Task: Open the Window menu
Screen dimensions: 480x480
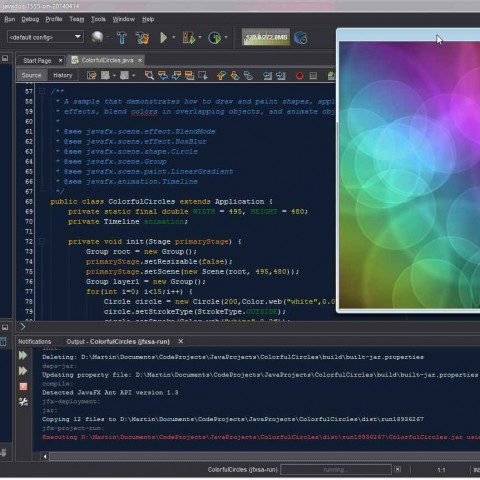Action: click(x=123, y=19)
